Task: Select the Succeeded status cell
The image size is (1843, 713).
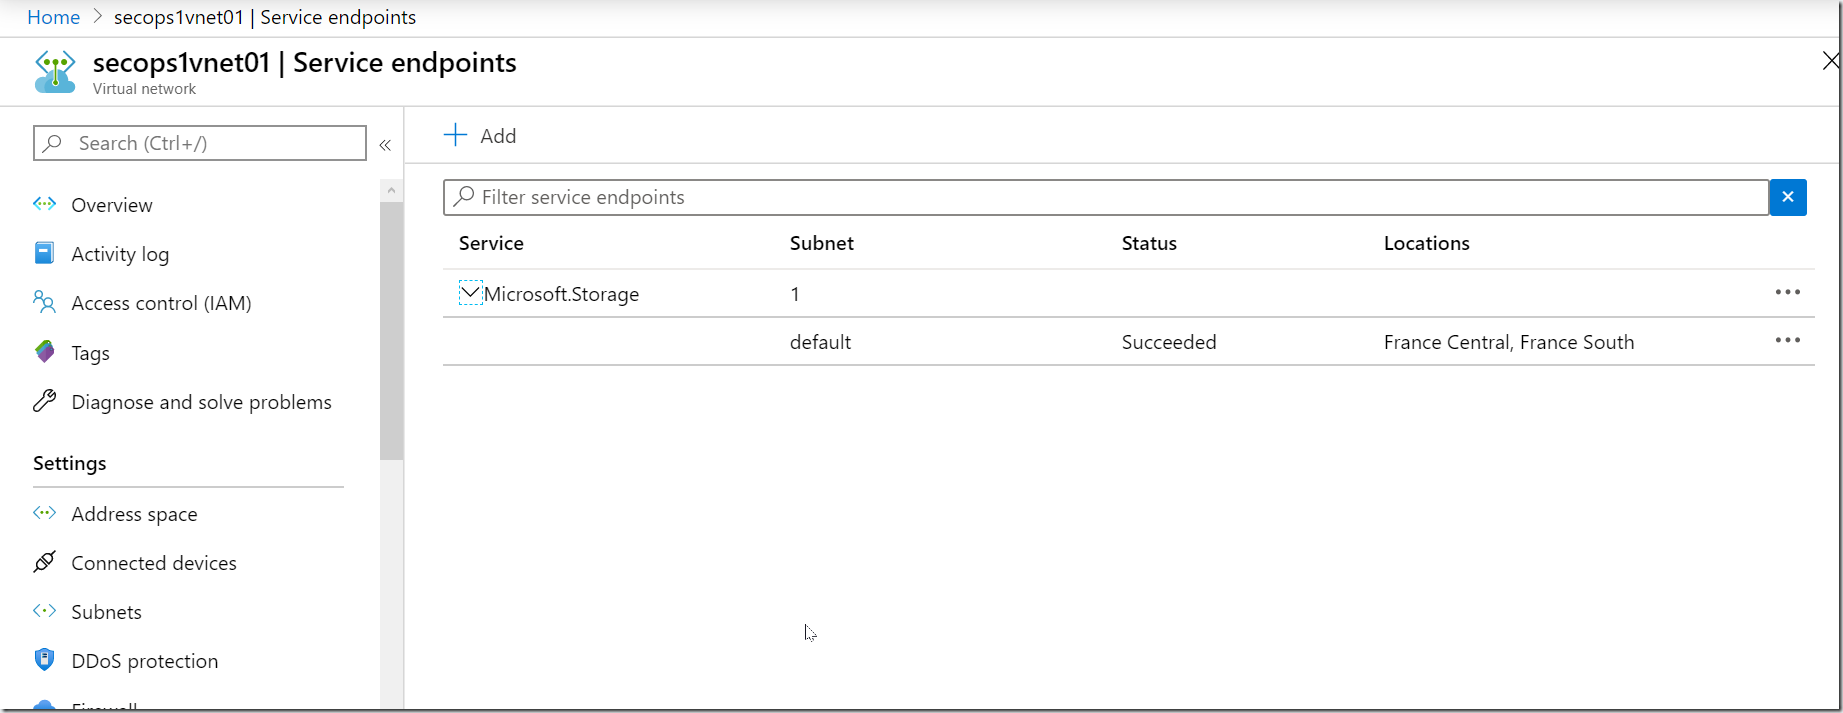Action: (1169, 342)
